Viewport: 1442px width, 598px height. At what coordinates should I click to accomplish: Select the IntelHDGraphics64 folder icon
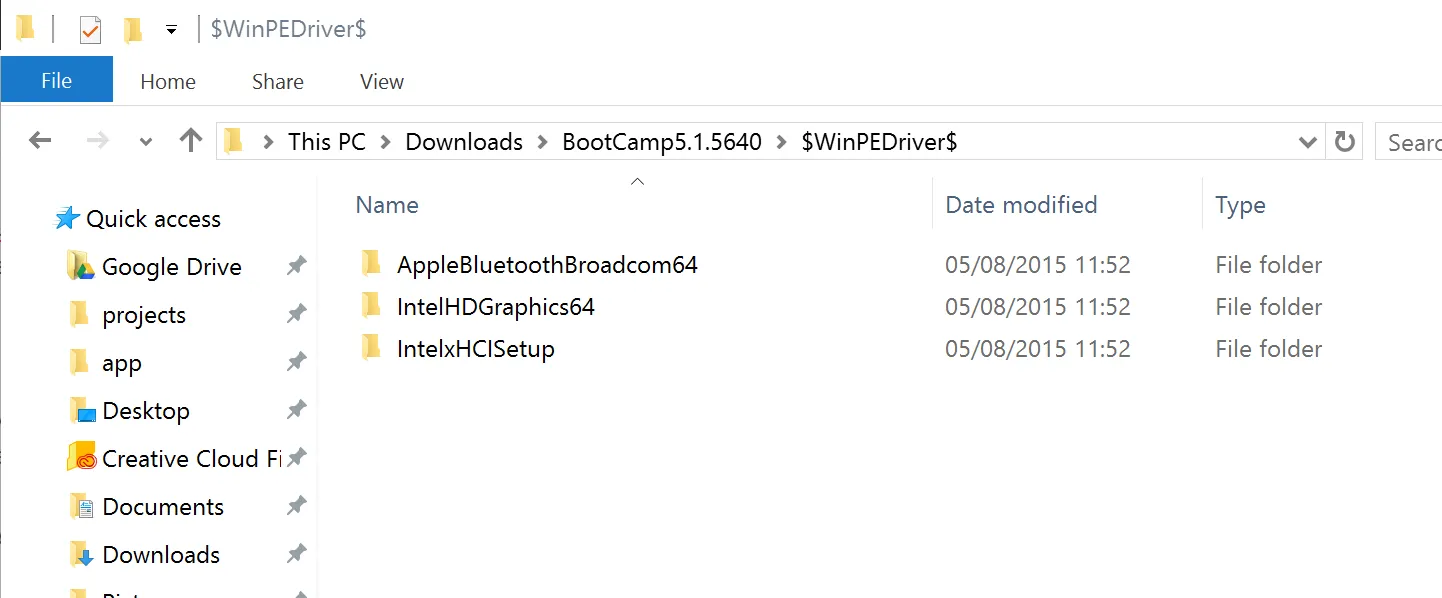(x=371, y=306)
